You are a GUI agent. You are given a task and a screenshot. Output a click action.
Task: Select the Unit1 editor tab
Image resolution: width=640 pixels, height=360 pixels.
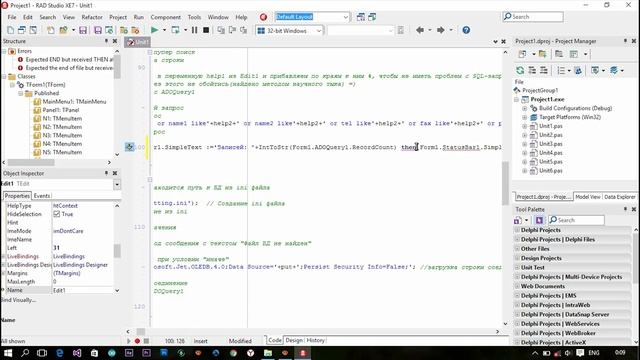(138, 42)
